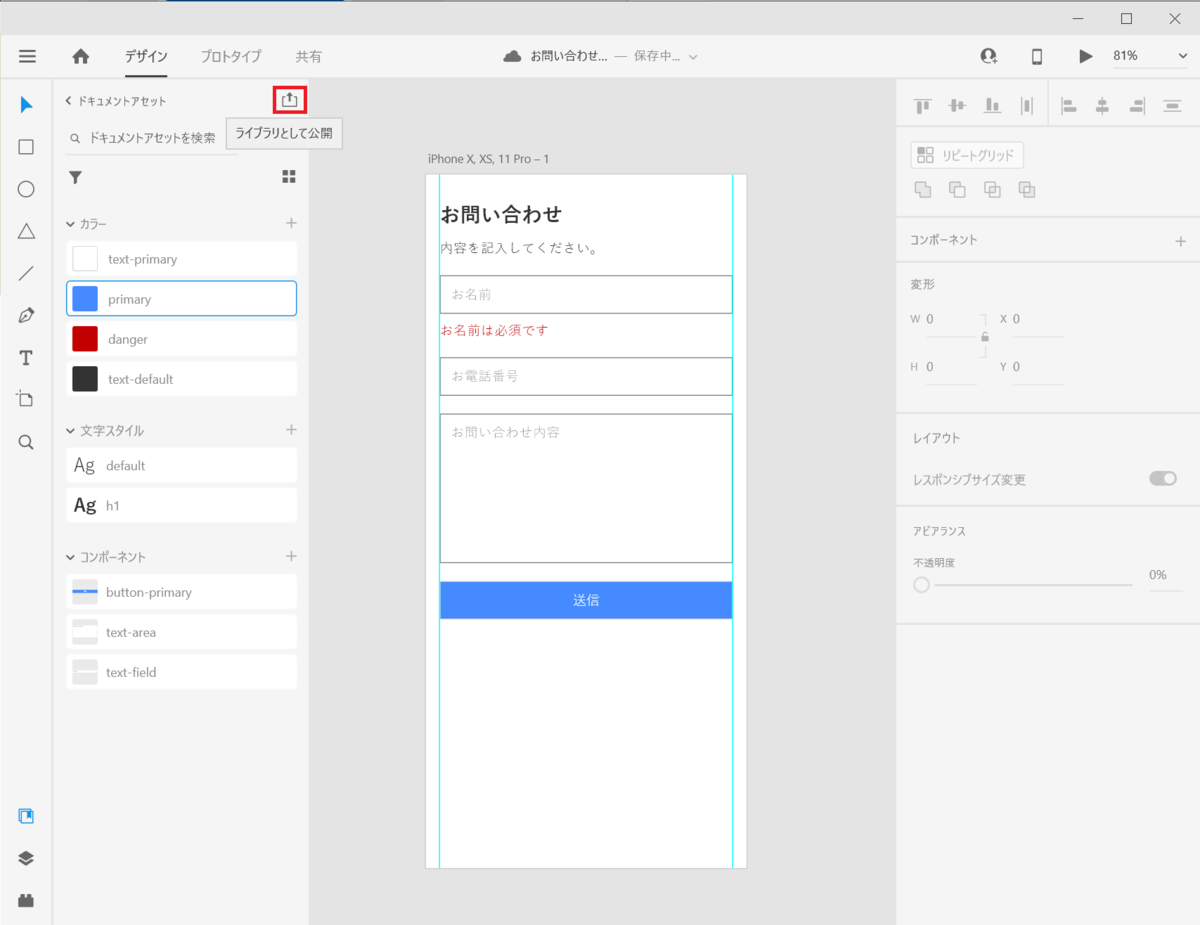Add a new color asset
This screenshot has width=1200, height=925.
point(291,223)
